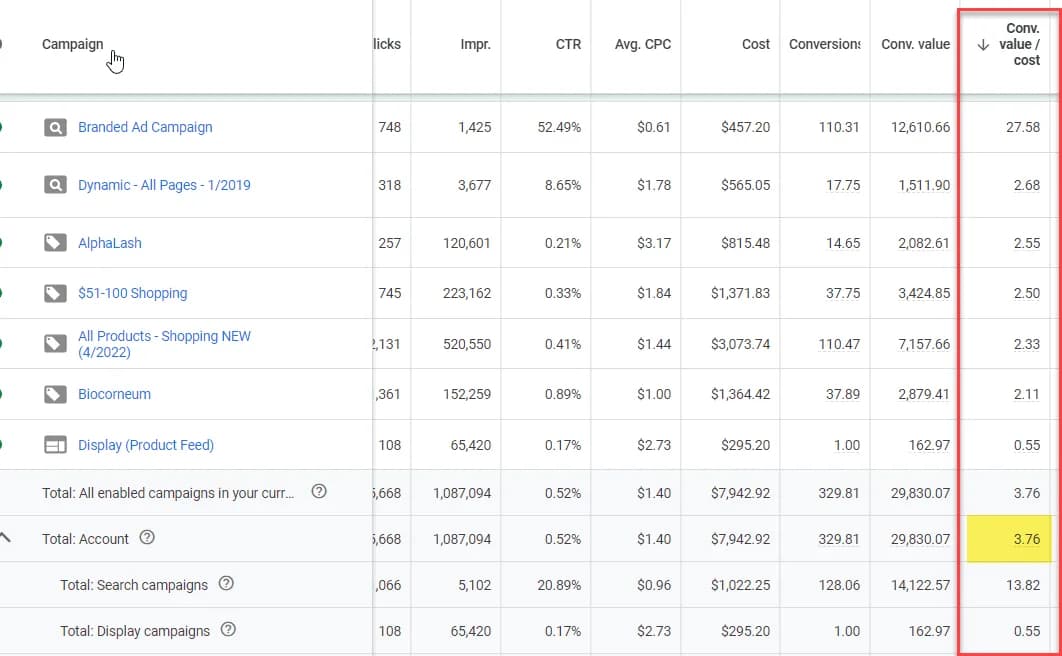The image size is (1062, 656).
Task: Sort by the Conversions column header
Action: (824, 44)
